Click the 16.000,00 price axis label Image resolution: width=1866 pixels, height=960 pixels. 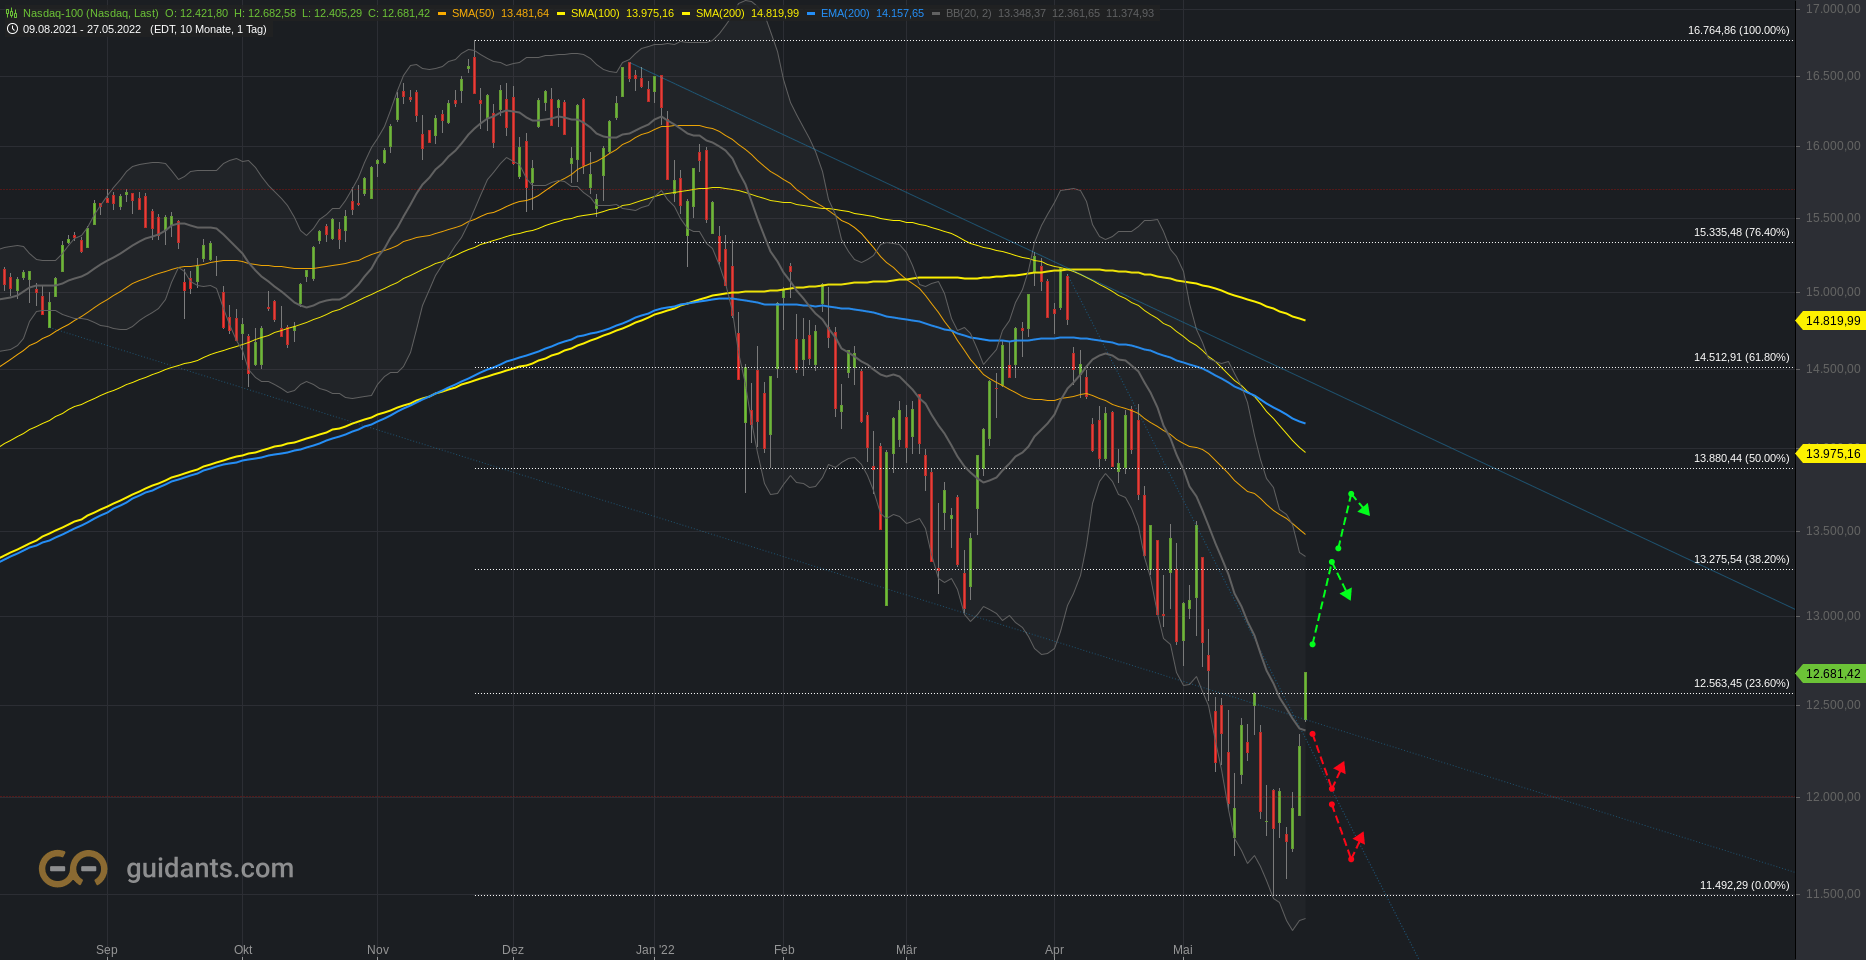(1833, 146)
